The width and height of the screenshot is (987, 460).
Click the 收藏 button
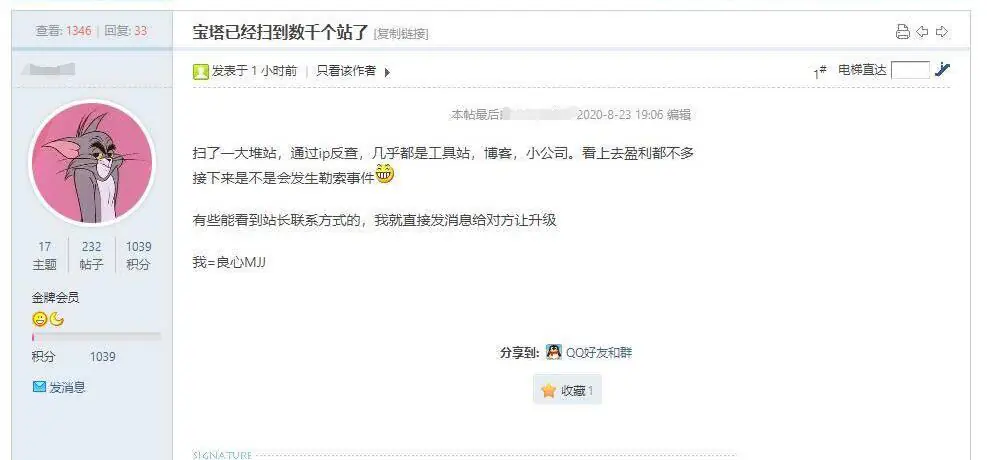(x=567, y=391)
